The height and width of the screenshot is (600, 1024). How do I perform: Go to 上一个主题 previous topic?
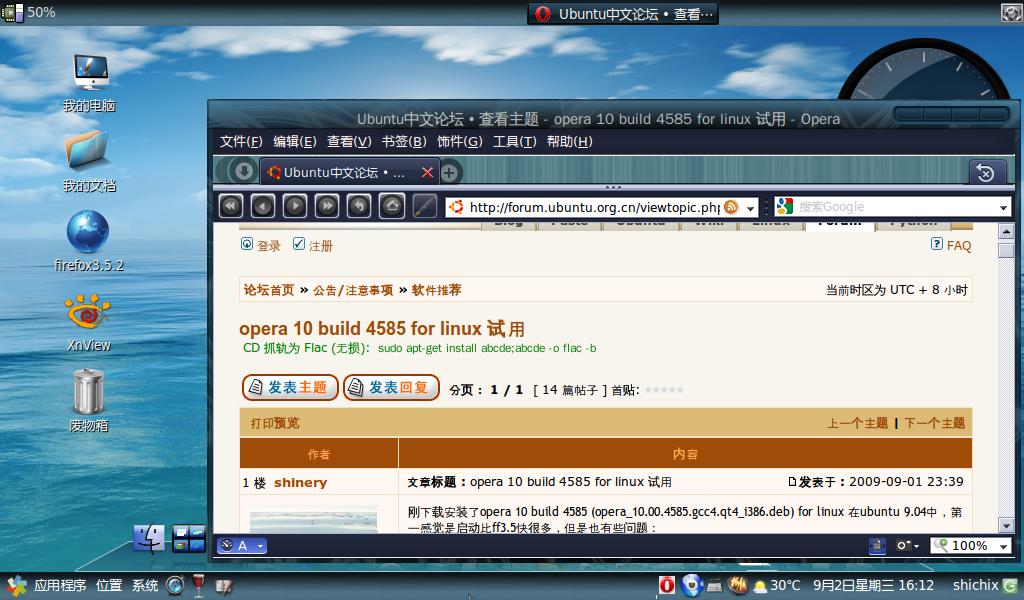click(857, 423)
